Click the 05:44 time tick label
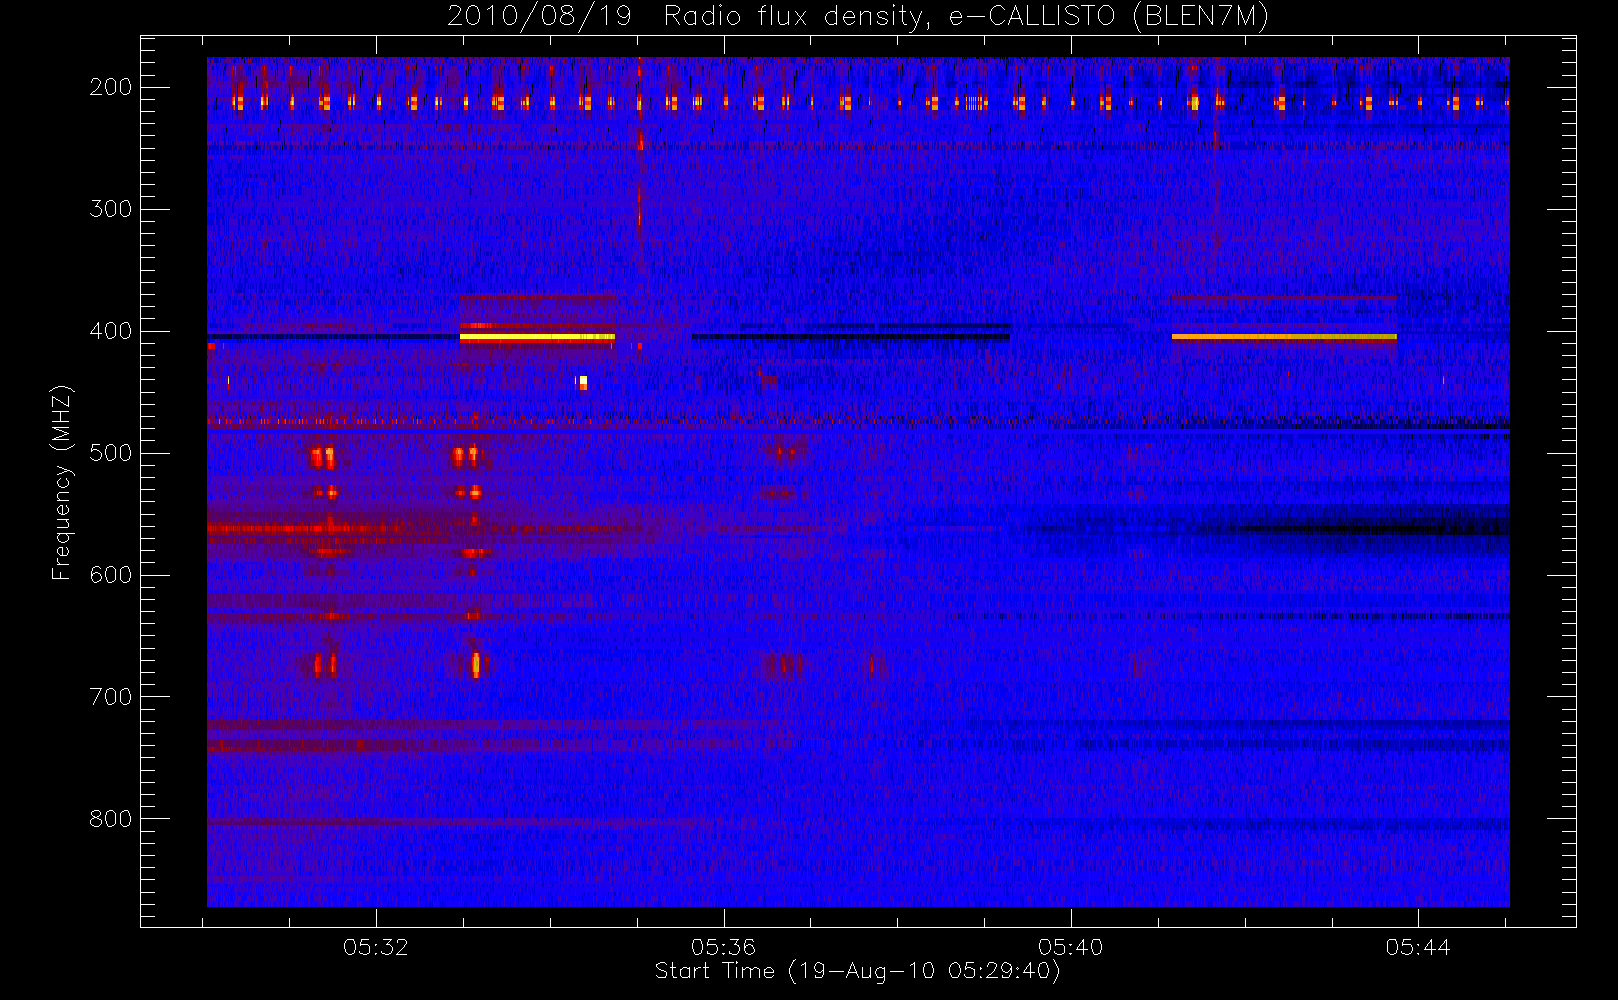1618x1000 pixels. click(1418, 947)
